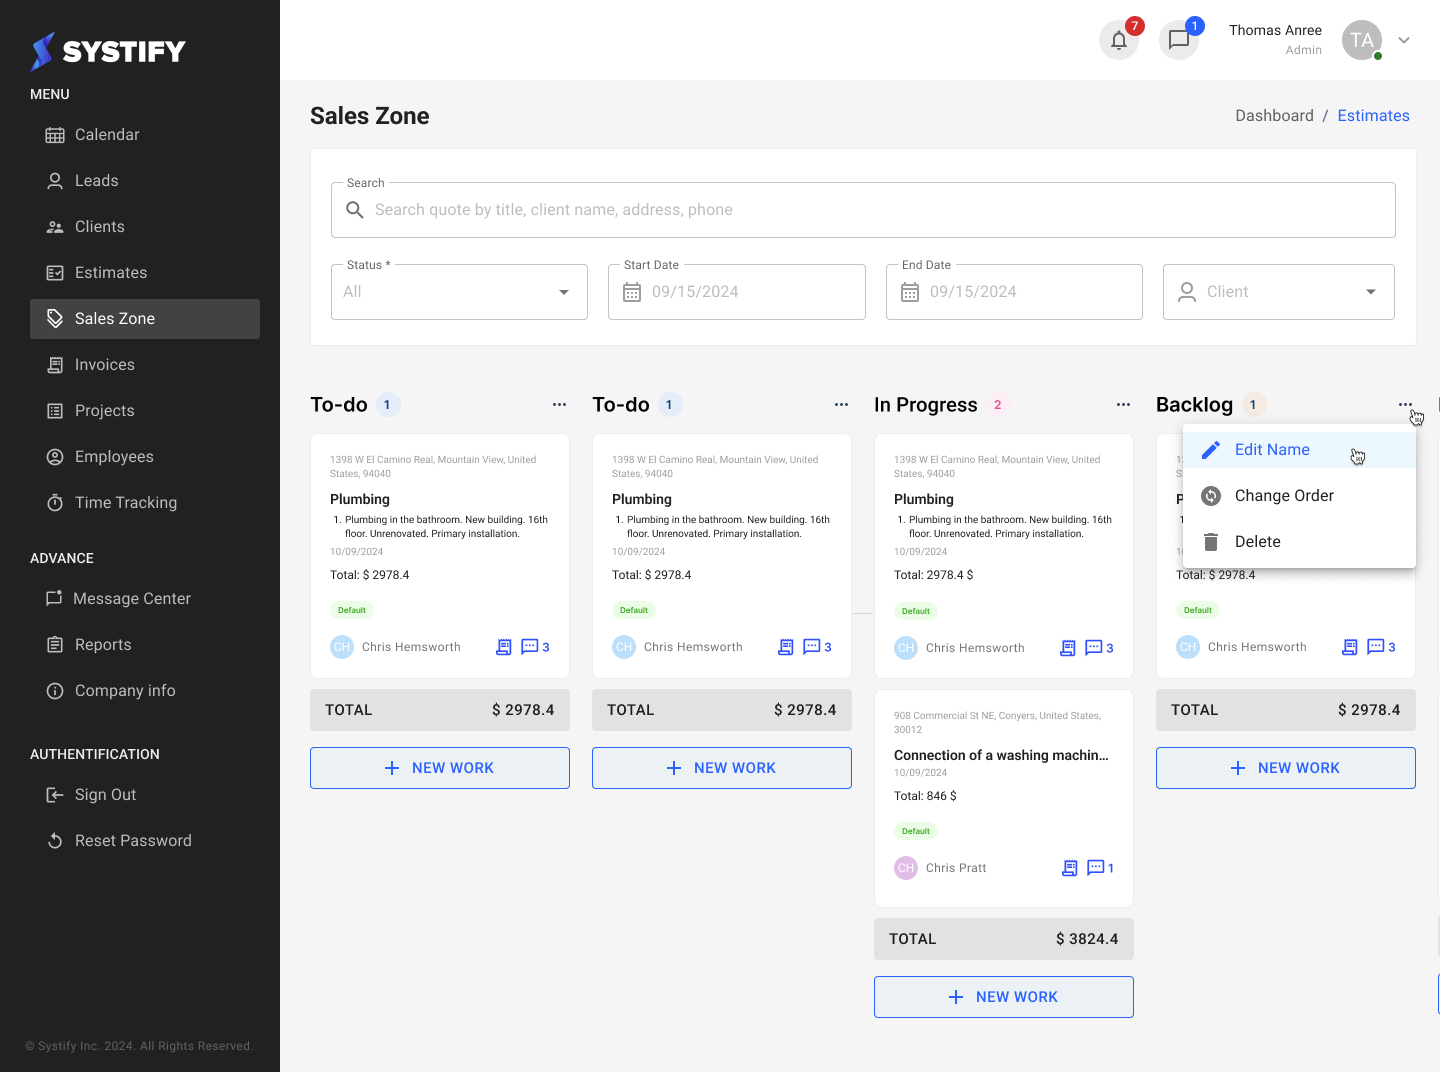The width and height of the screenshot is (1440, 1072).
Task: Open the messages icon in the top bar
Action: (x=1179, y=40)
